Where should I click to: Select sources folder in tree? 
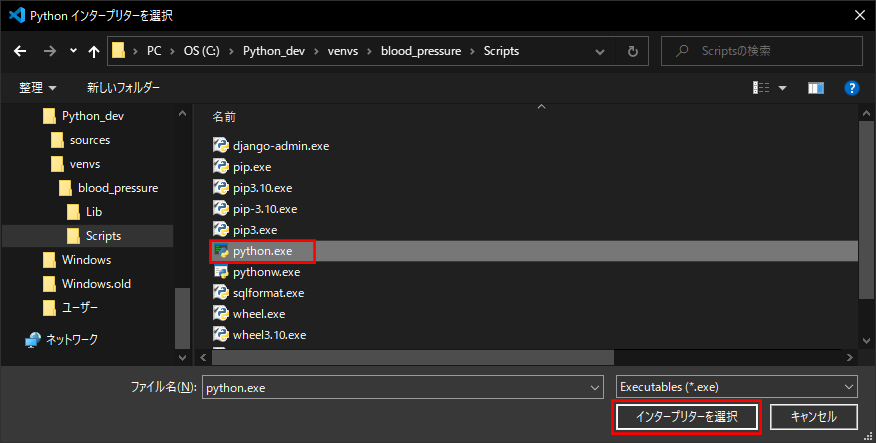point(89,140)
